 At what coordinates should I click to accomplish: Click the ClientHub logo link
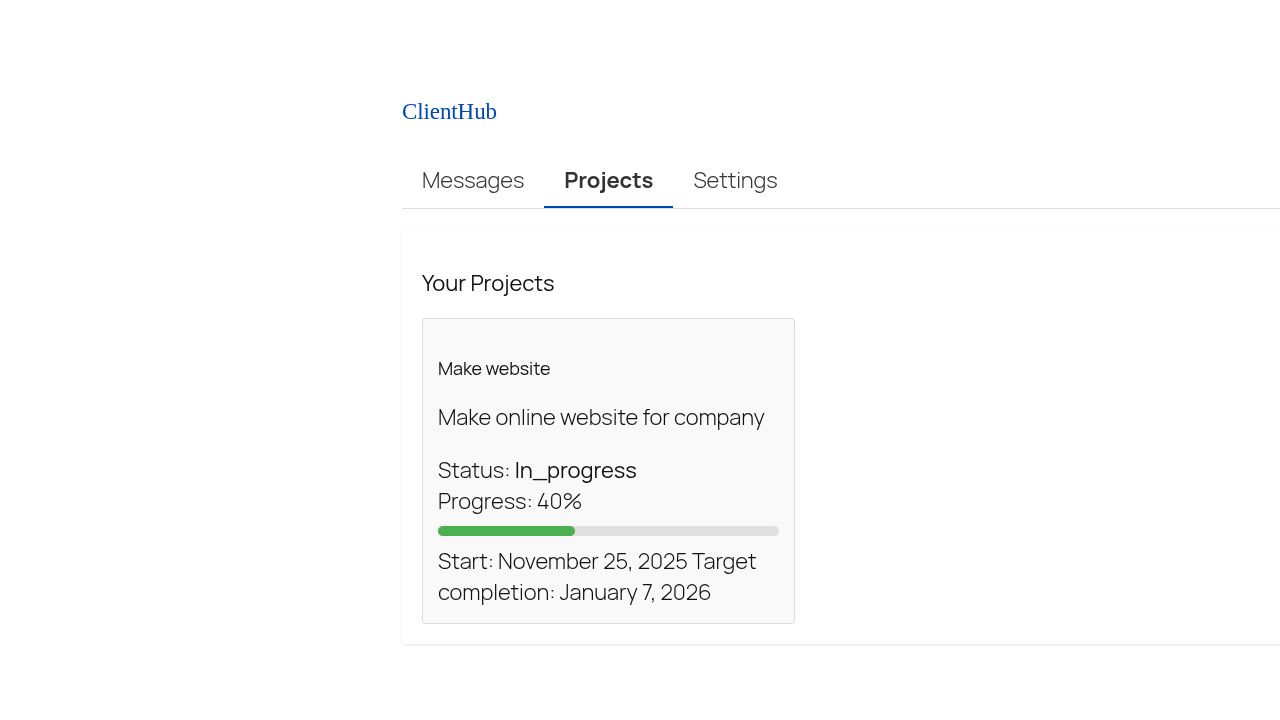449,112
